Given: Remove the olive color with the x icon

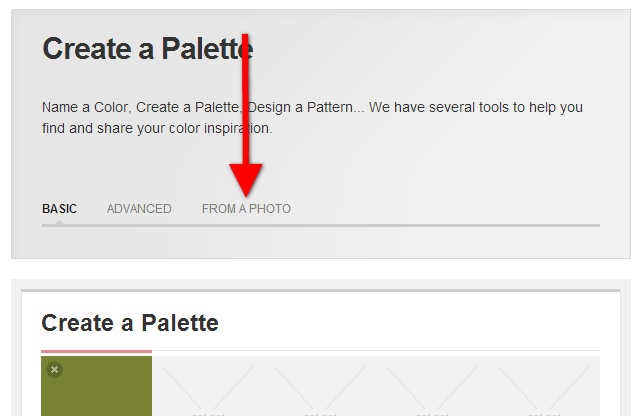Looking at the screenshot, I should pyautogui.click(x=55, y=370).
